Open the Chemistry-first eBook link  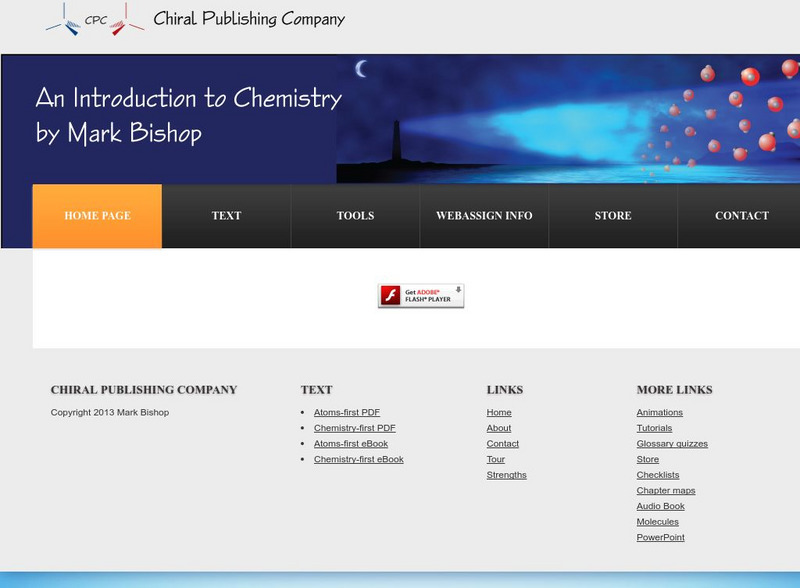click(x=357, y=459)
